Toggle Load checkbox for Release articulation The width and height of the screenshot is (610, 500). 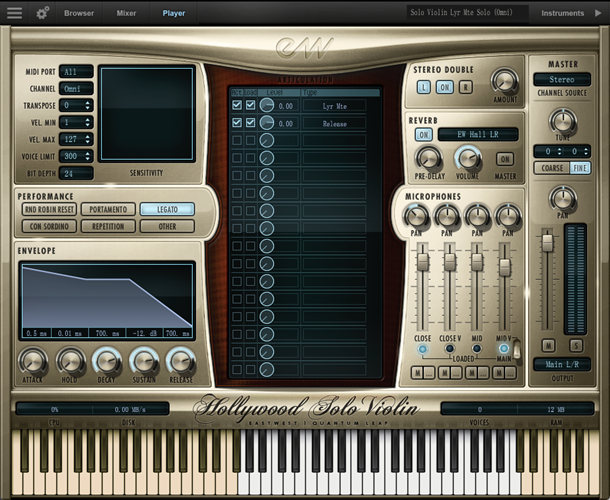tap(250, 123)
